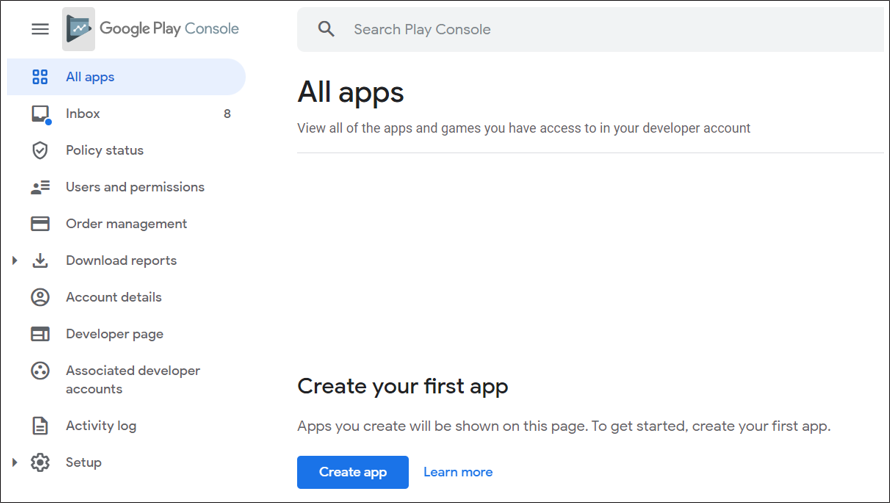
Task: Expand the Setup section arrow
Action: pyautogui.click(x=14, y=463)
